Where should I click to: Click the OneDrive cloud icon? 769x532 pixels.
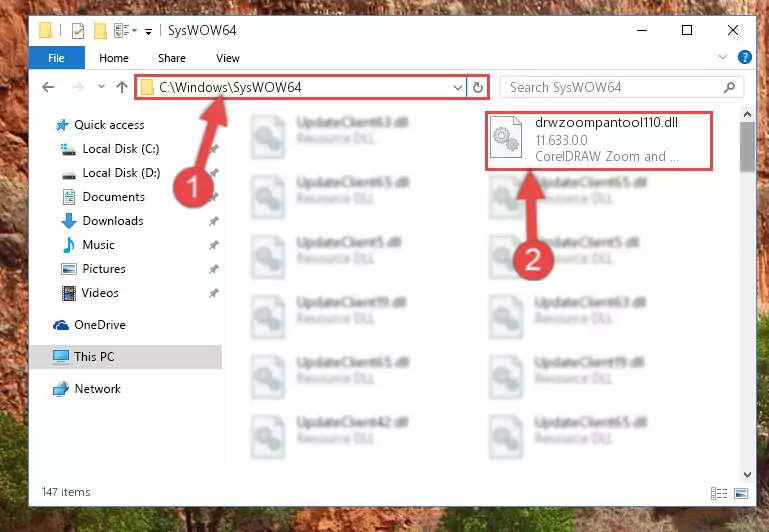(61, 325)
